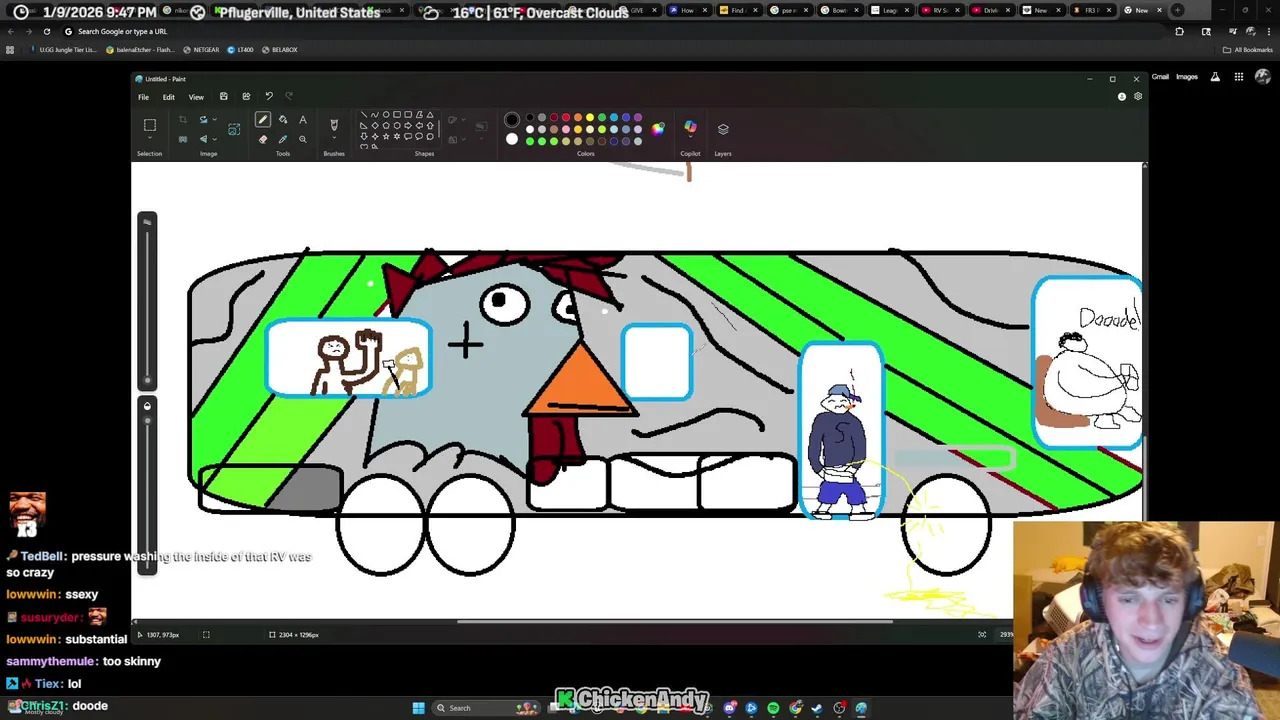This screenshot has width=1280, height=720.
Task: Pick the yellow color in palette
Action: [x=590, y=118]
